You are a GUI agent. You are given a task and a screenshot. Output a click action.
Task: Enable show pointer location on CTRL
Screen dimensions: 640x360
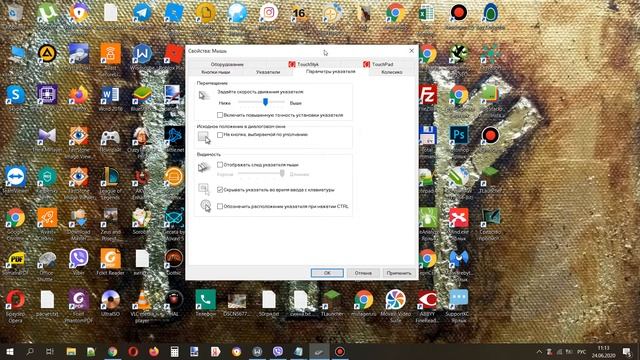[220, 207]
